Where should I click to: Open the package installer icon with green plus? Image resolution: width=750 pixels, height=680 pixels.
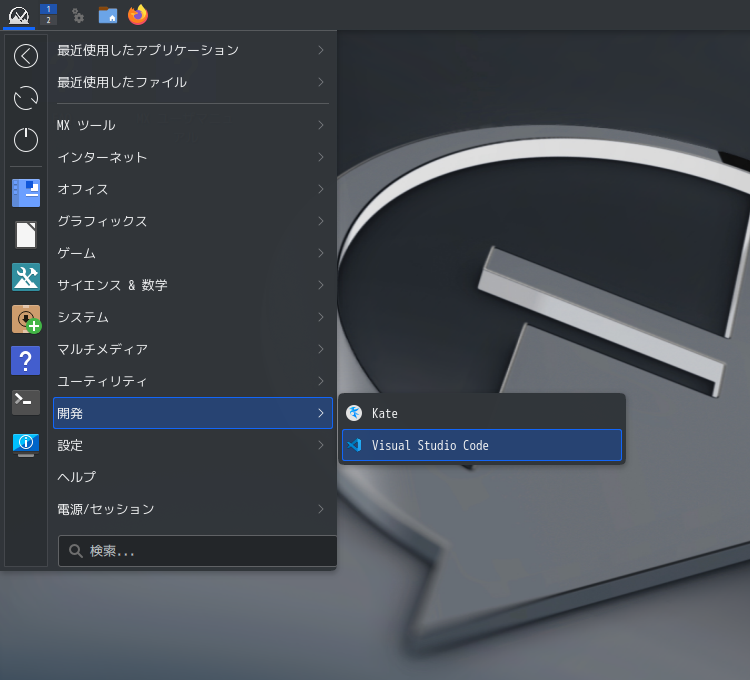tap(27, 319)
